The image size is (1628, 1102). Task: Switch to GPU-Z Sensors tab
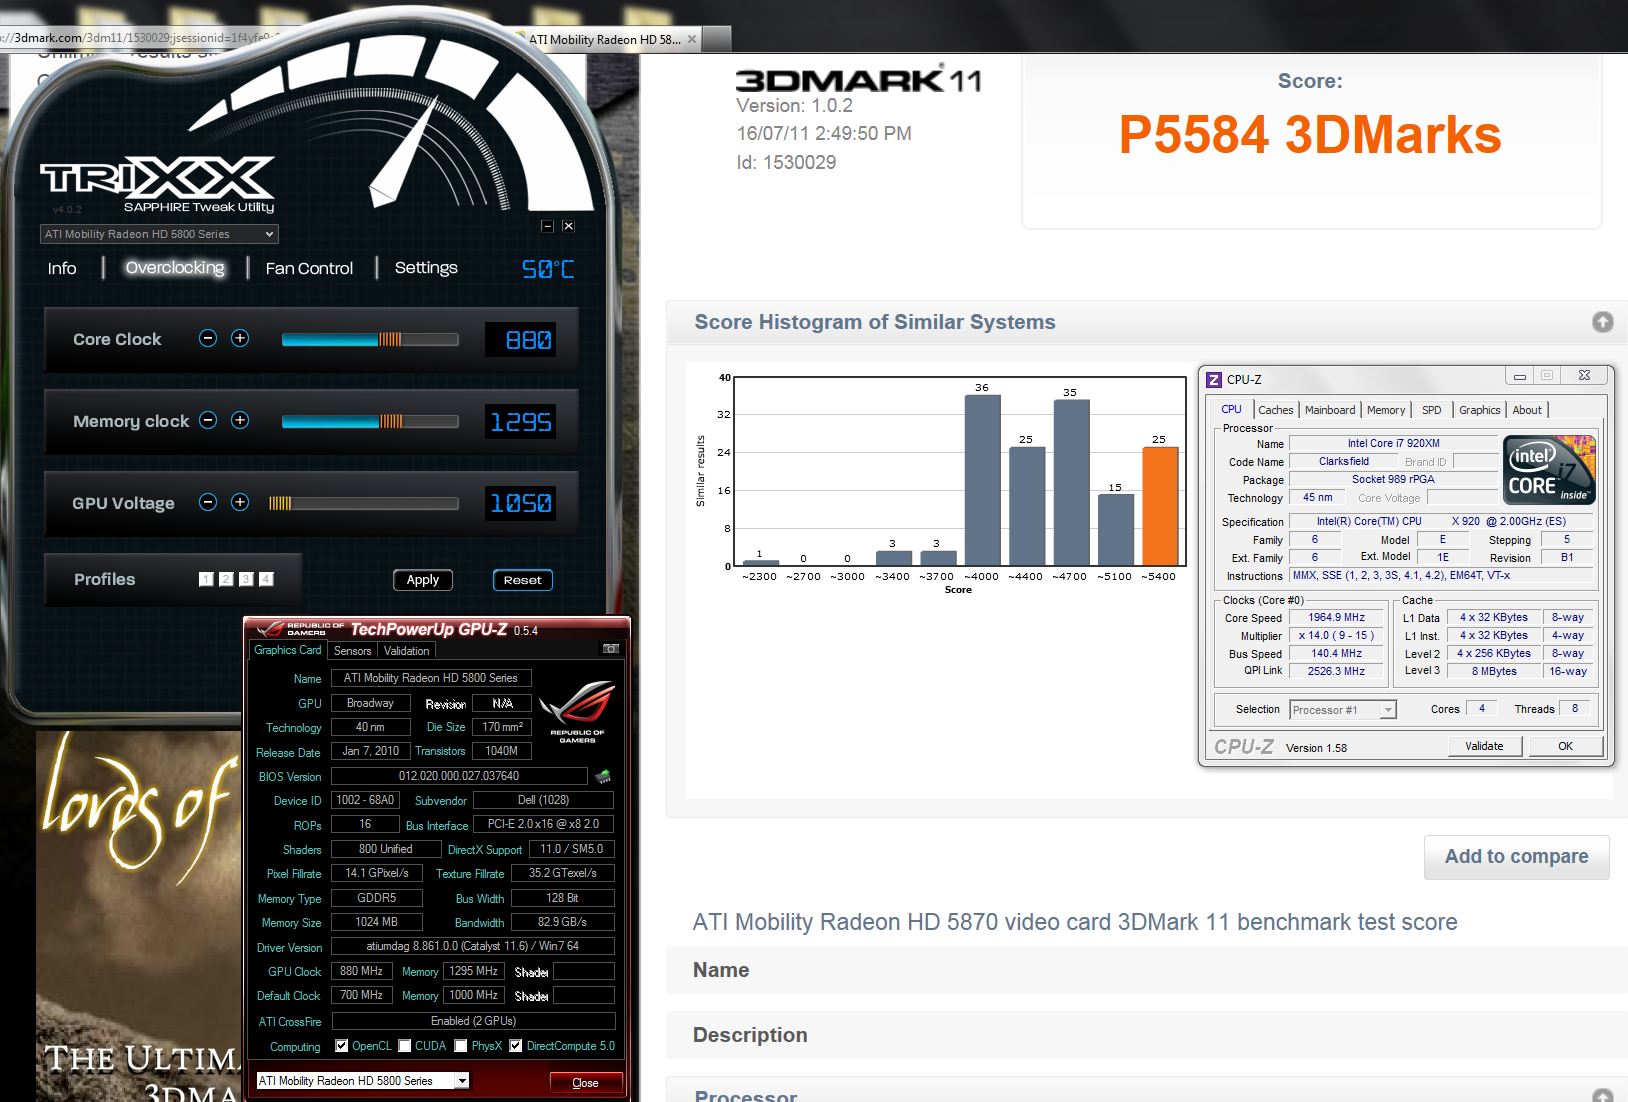(x=352, y=651)
